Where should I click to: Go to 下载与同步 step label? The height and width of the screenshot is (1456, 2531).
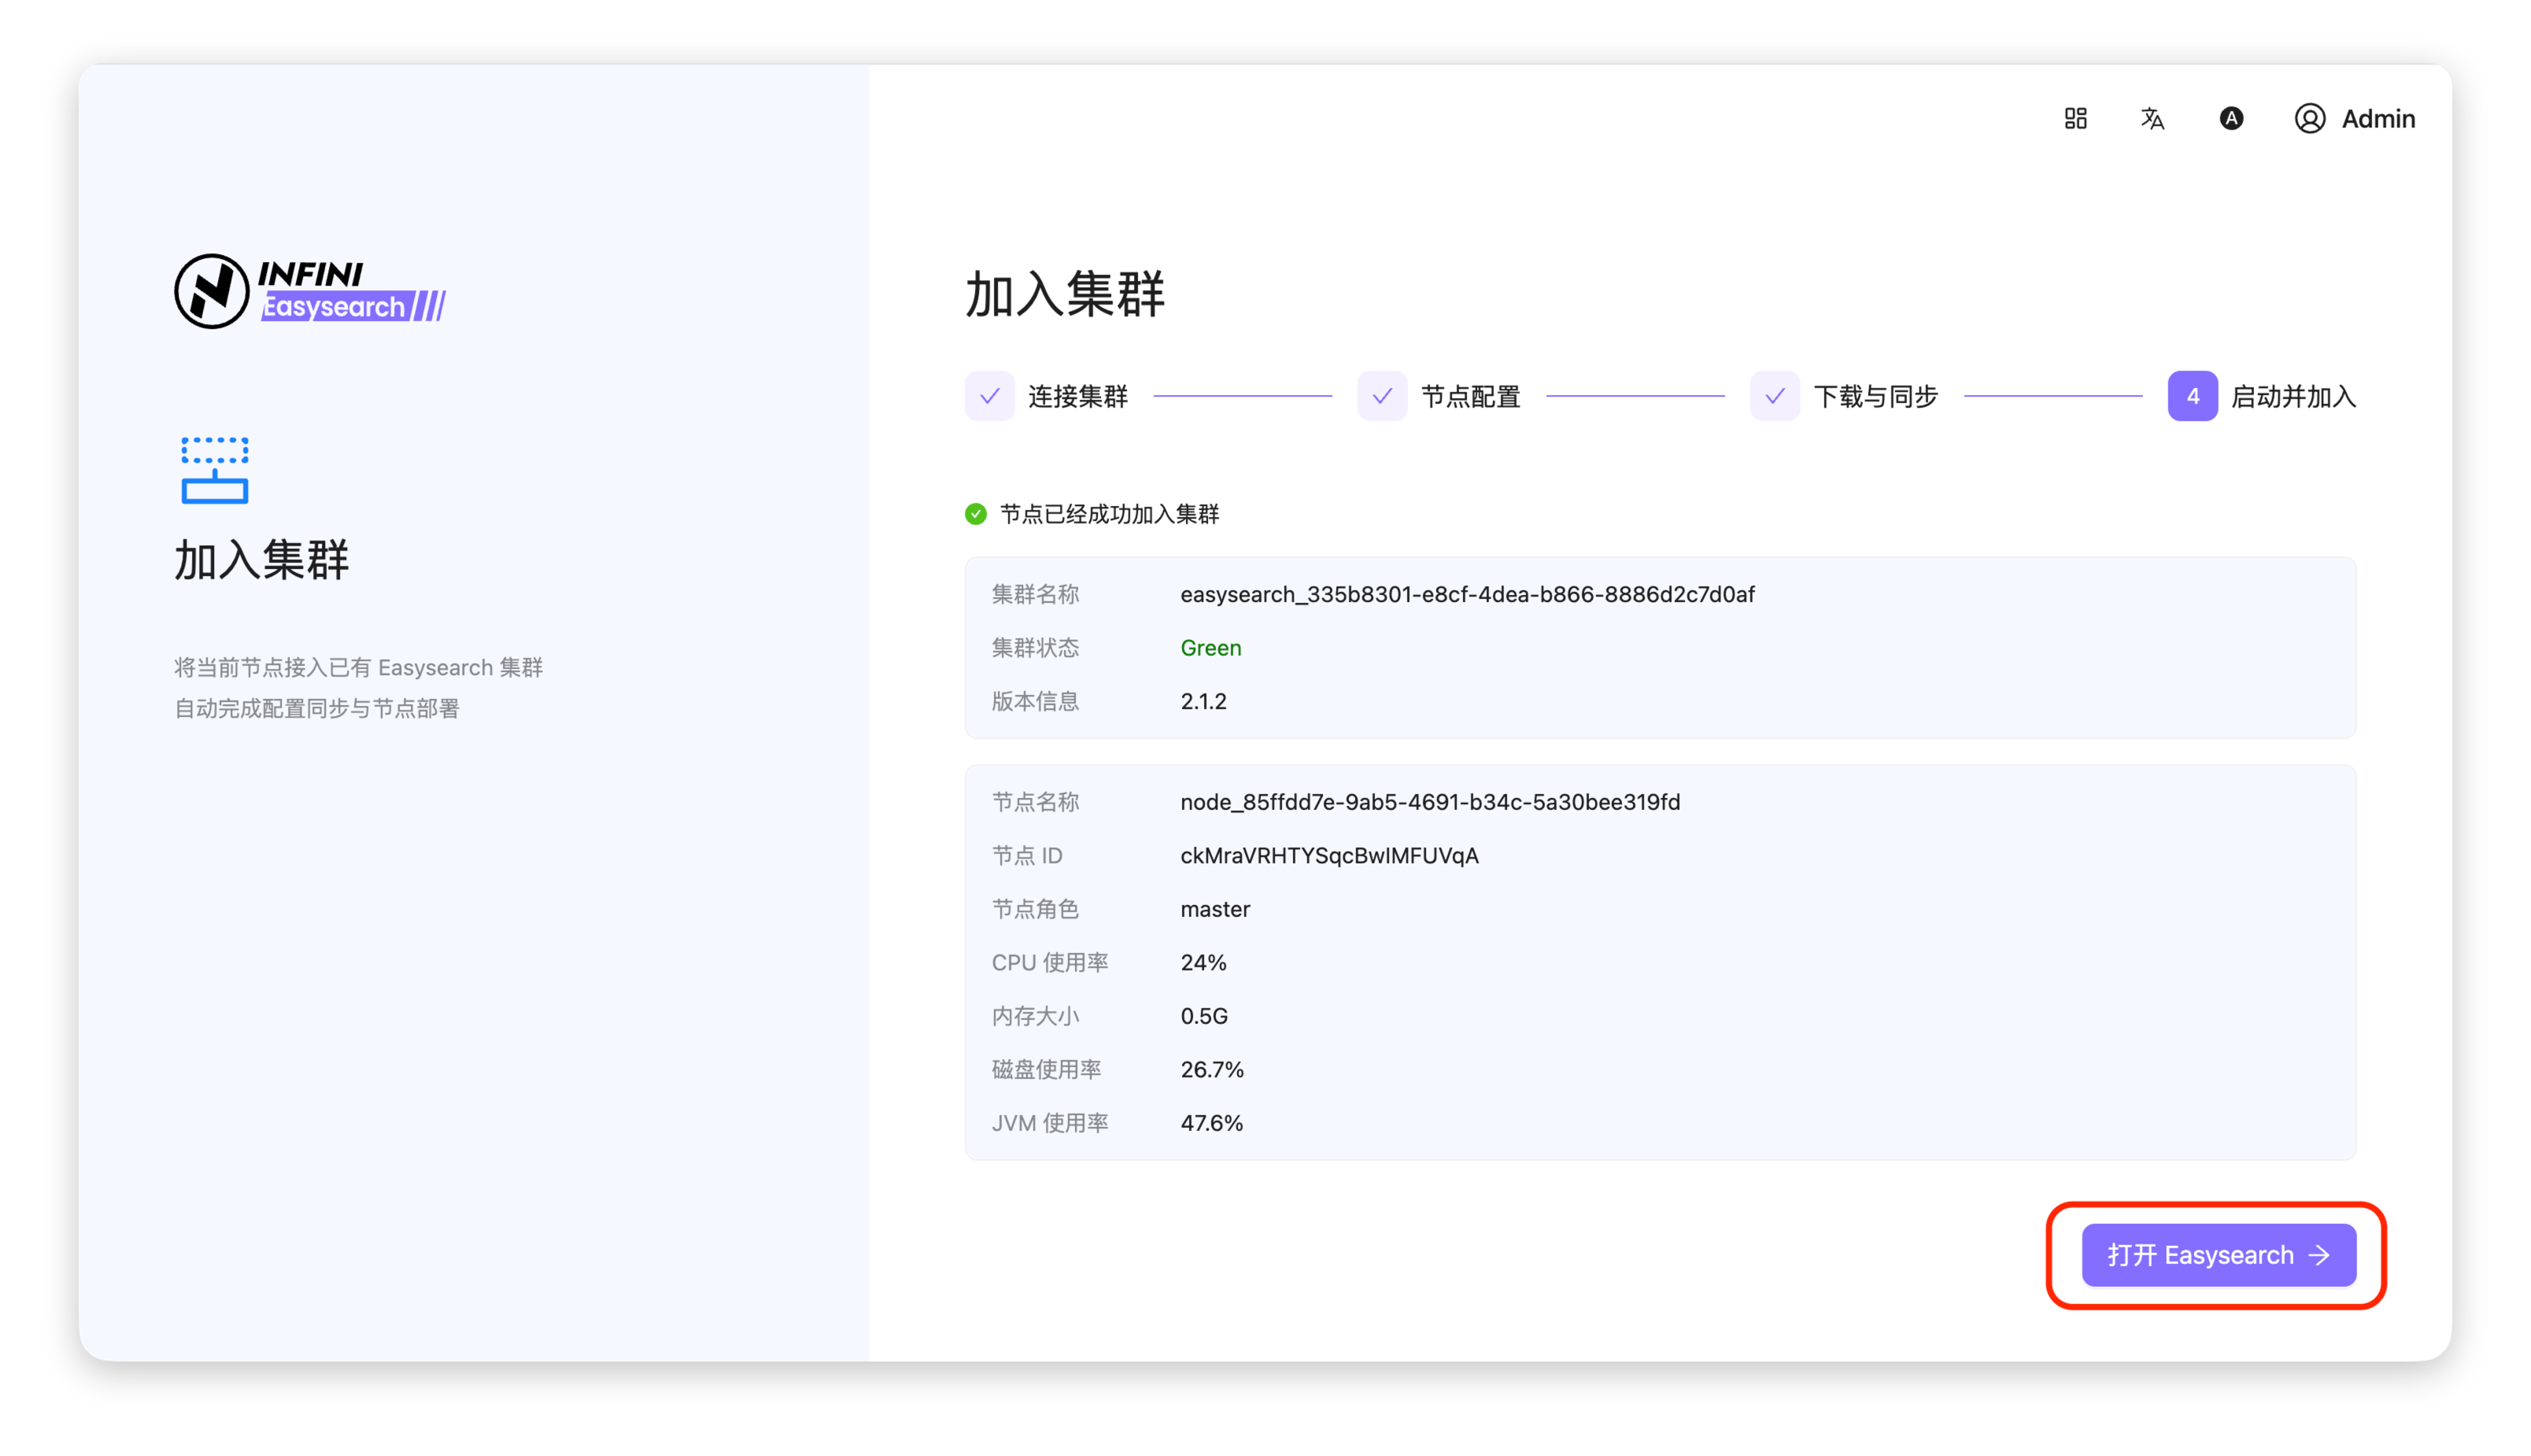click(x=1875, y=397)
